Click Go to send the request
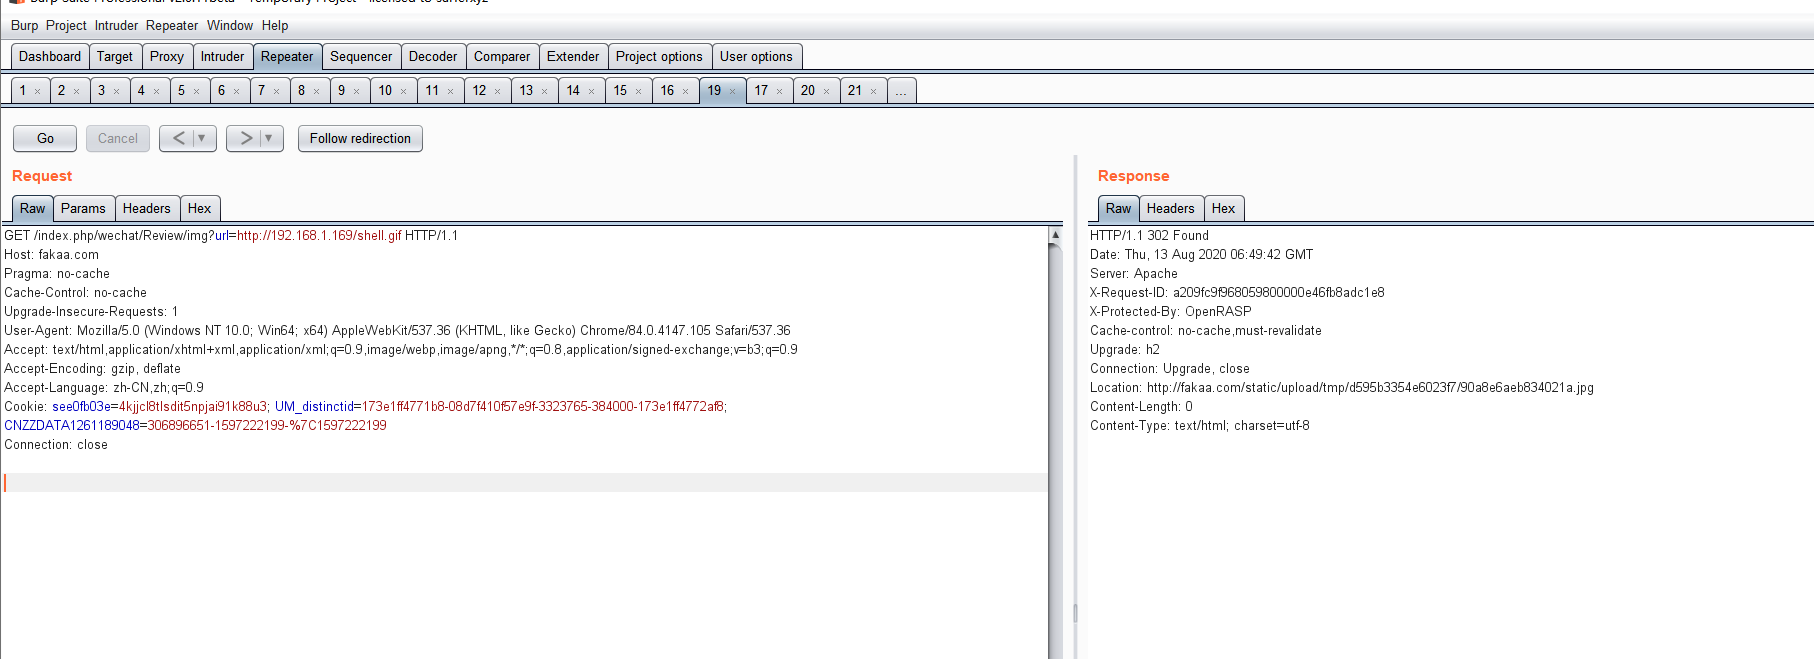This screenshot has height=659, width=1814. (x=45, y=138)
